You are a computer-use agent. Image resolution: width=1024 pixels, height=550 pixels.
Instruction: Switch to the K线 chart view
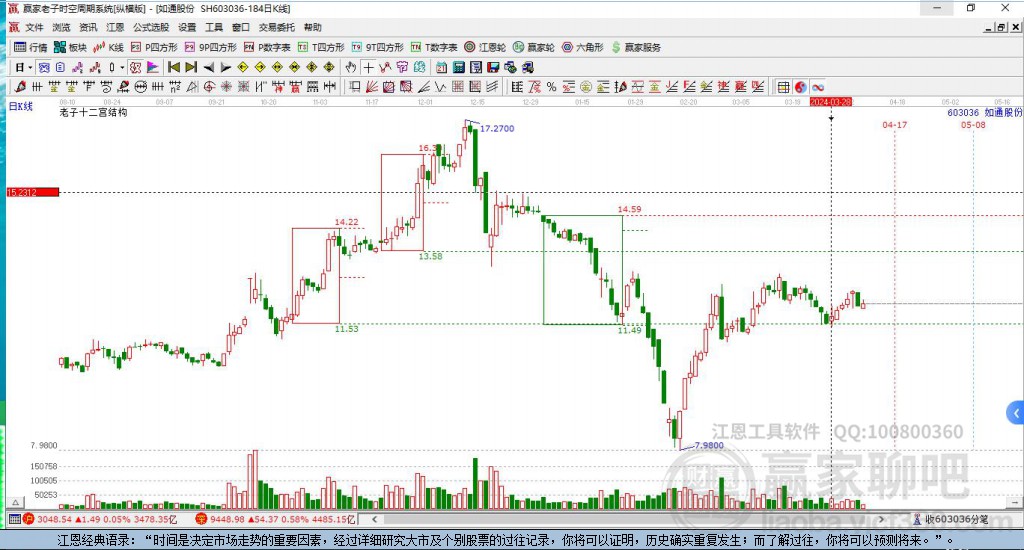click(108, 47)
